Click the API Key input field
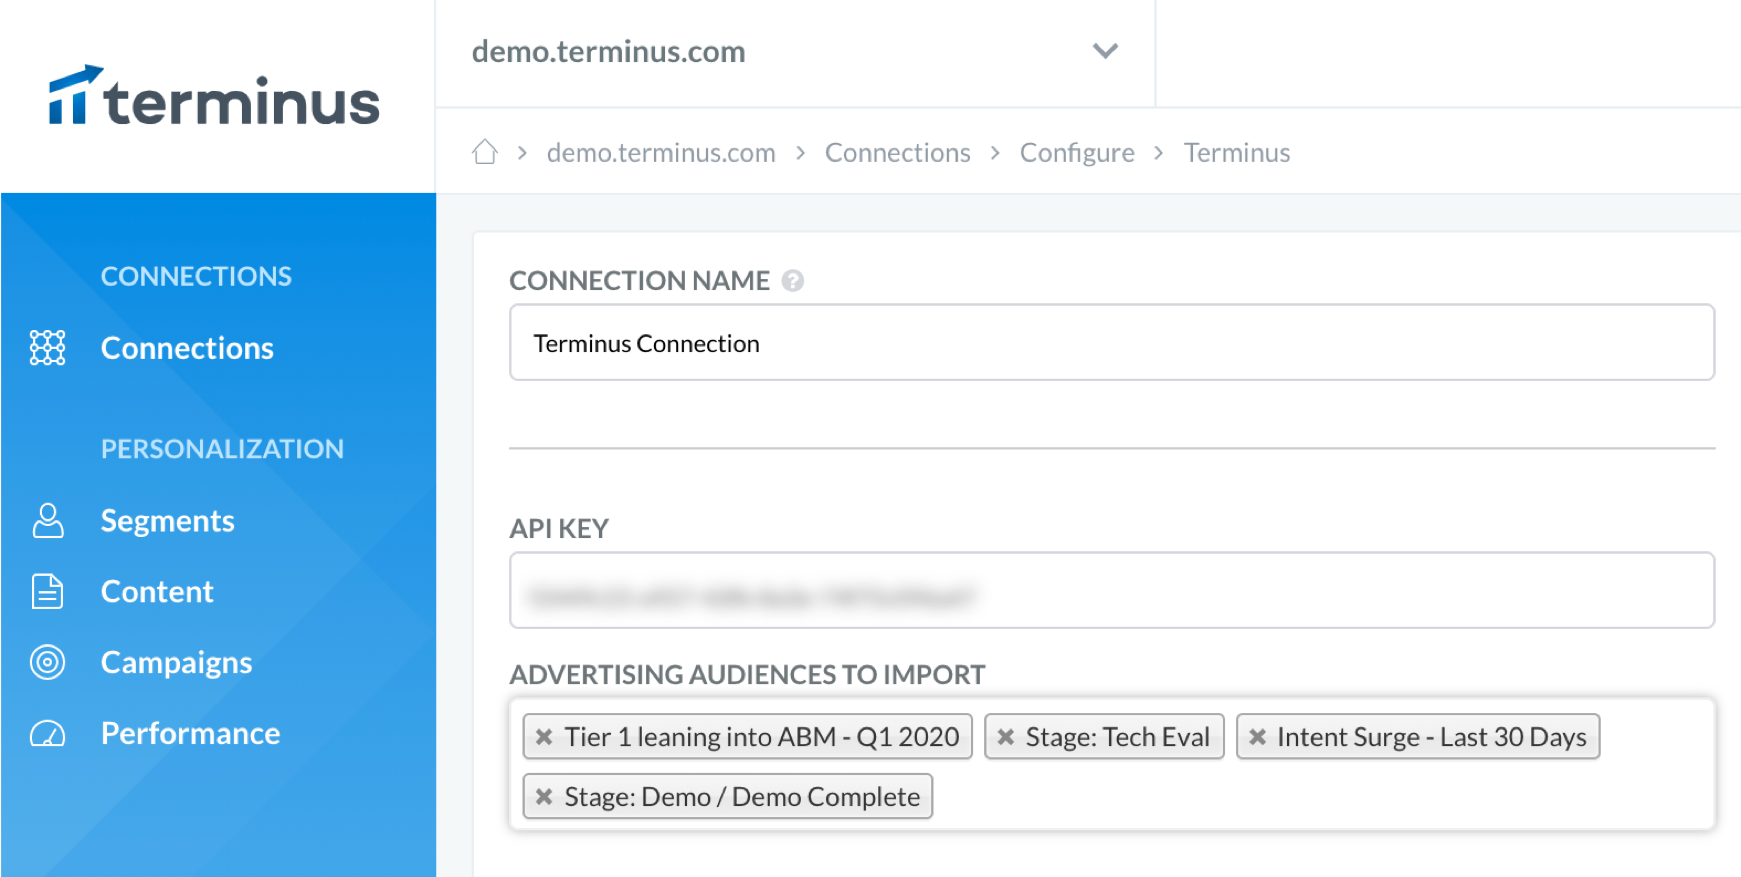The image size is (1741, 877). pyautogui.click(x=1112, y=590)
